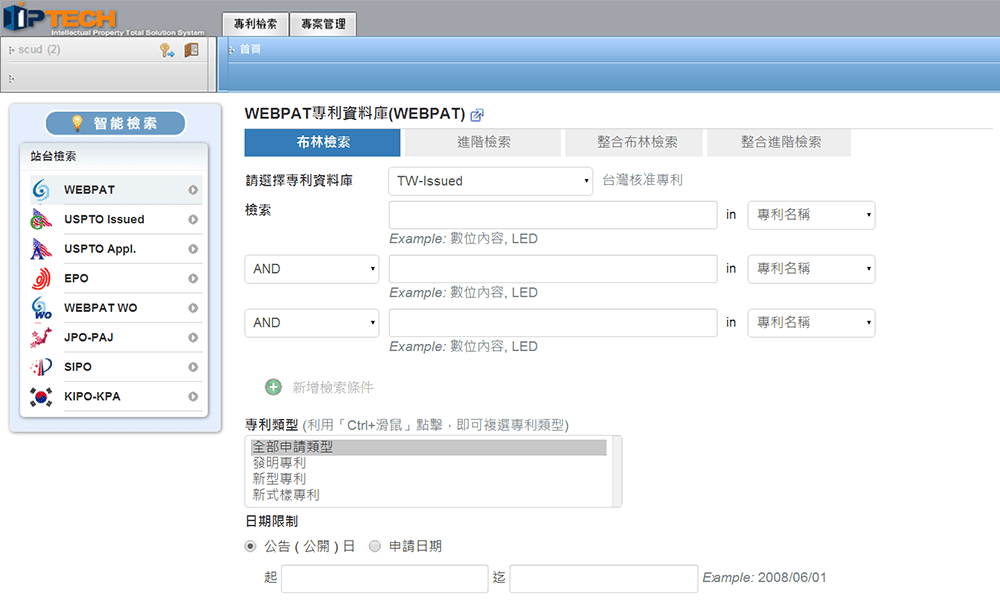Open first row 專利名稱 field dropdown
The image size is (1000, 600).
pos(811,215)
